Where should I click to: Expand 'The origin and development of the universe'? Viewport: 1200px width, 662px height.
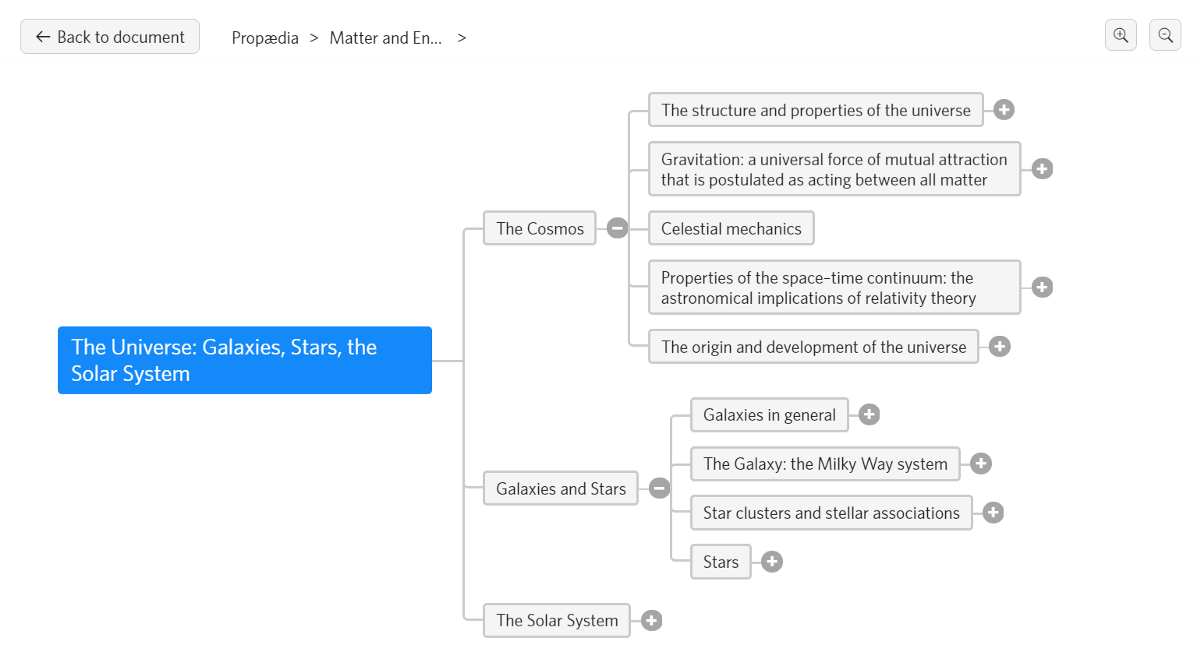1000,347
